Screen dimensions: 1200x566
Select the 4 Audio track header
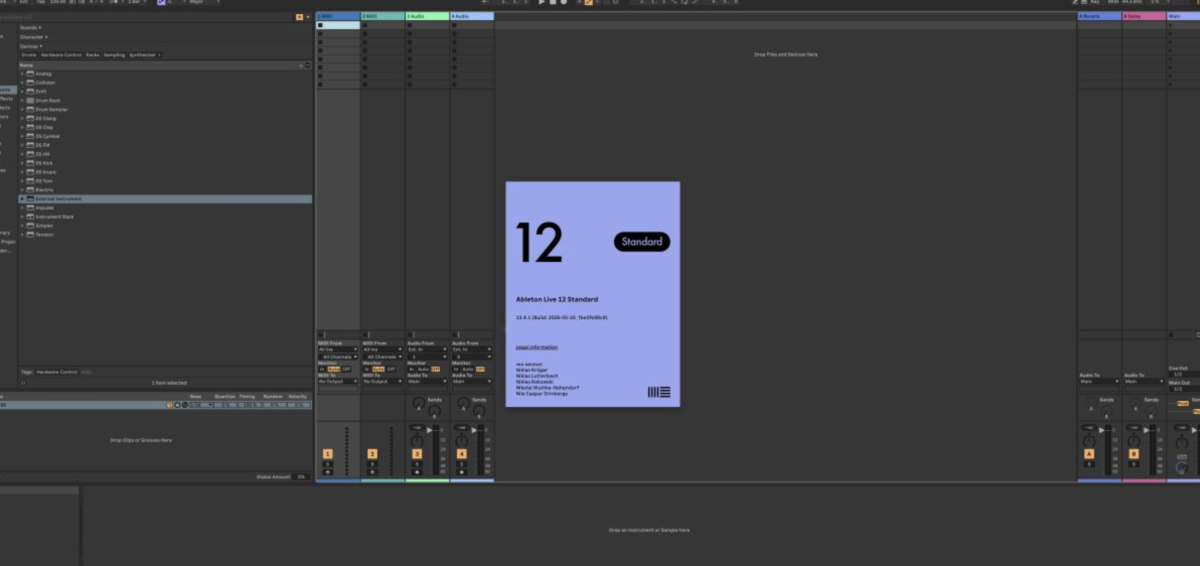click(472, 17)
